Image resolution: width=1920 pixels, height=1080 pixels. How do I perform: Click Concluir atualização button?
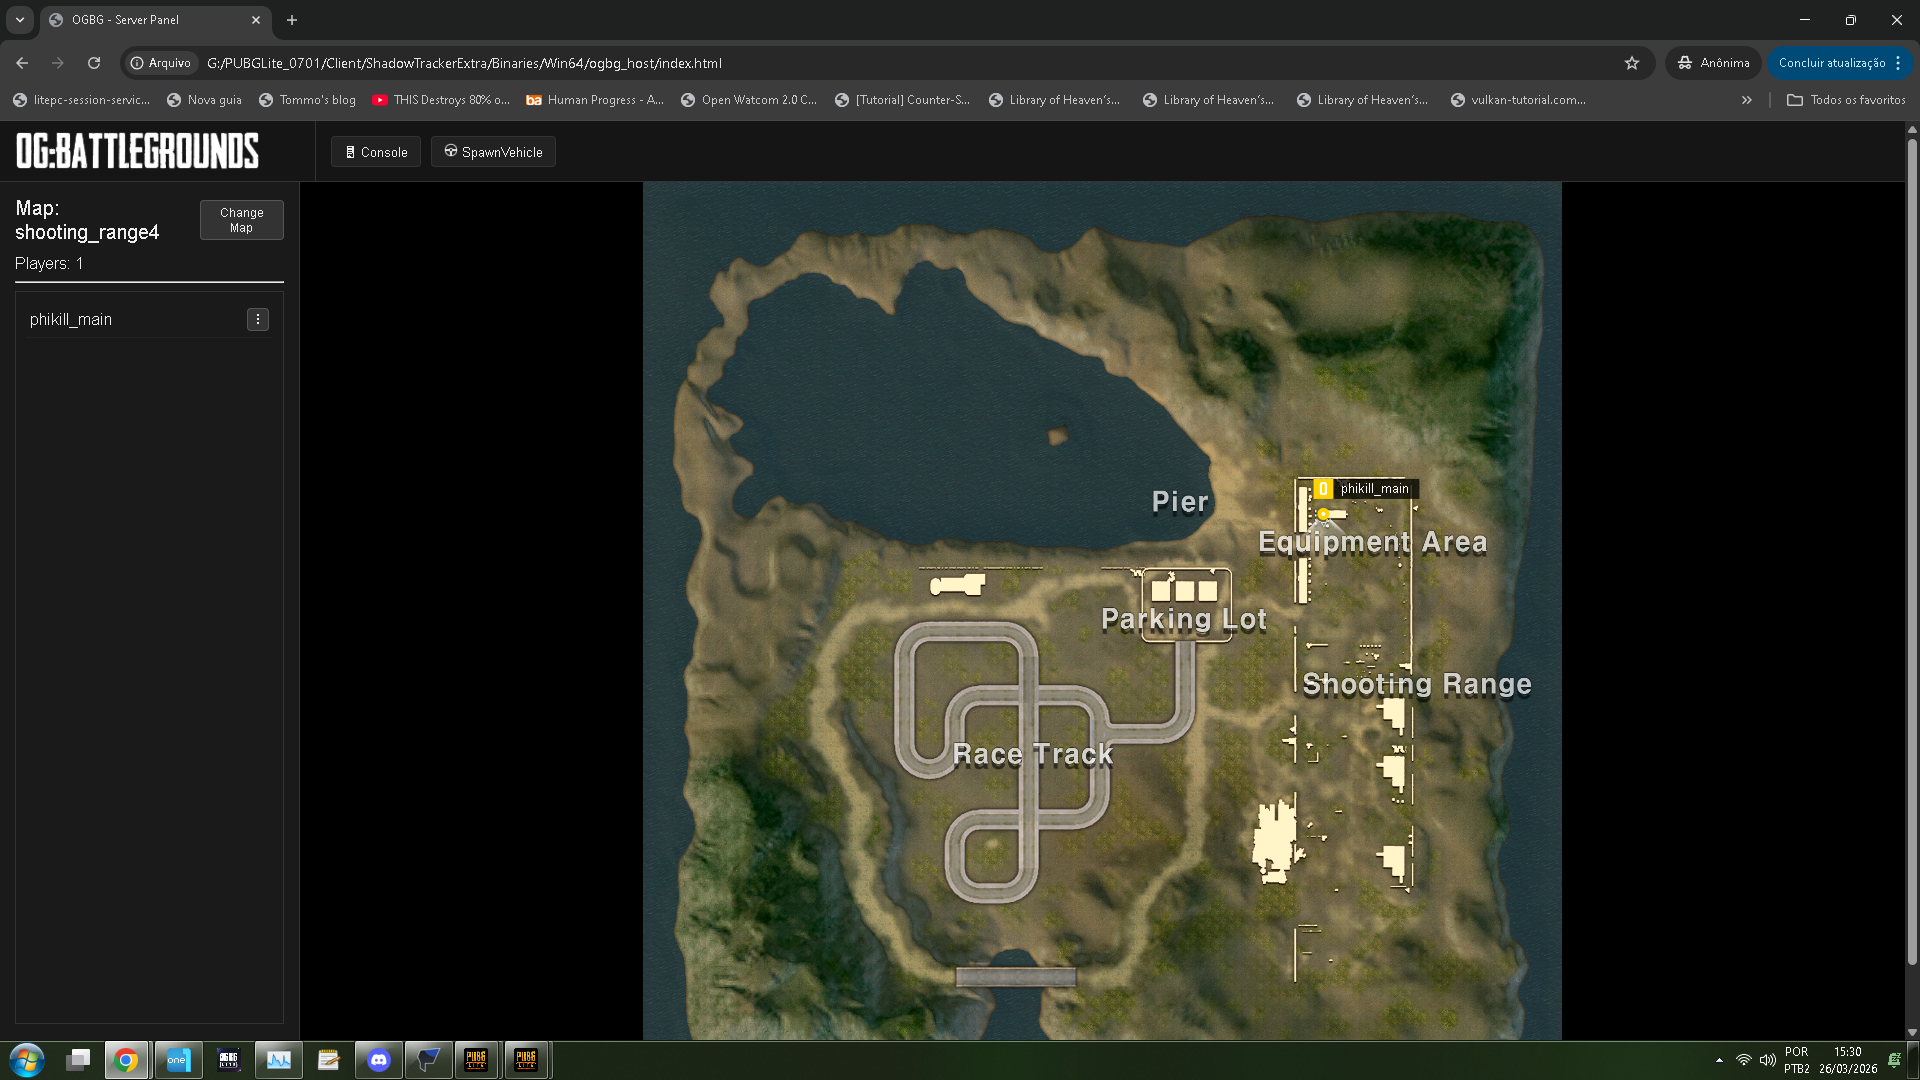pyautogui.click(x=1832, y=63)
